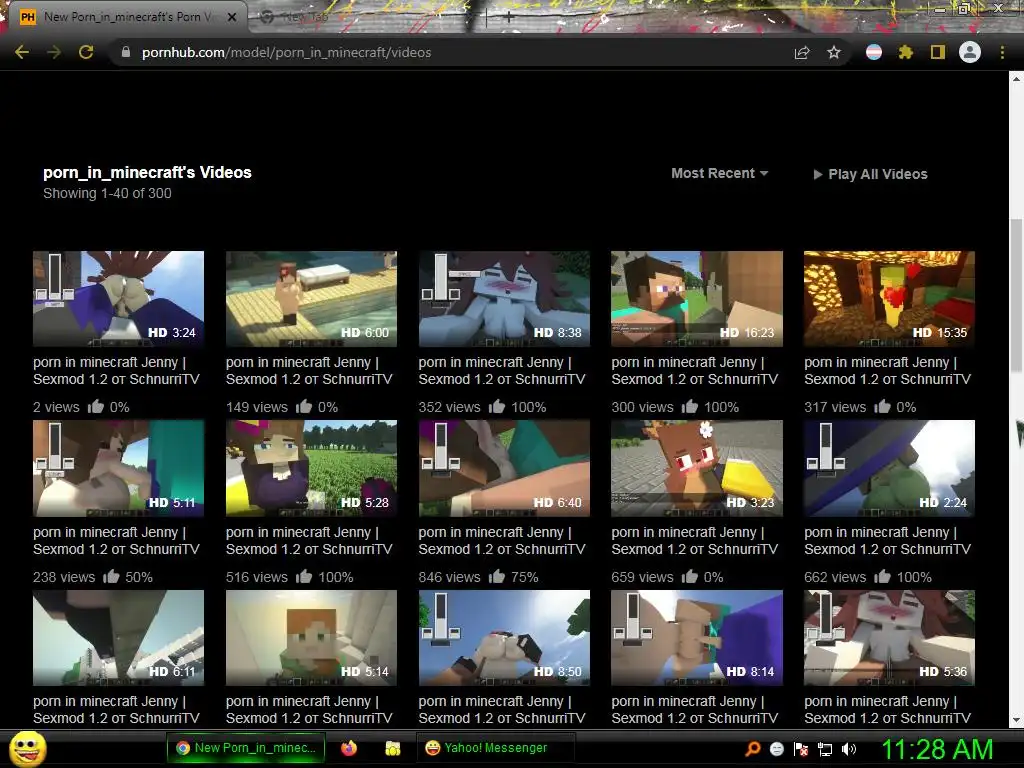Open the Chrome three-dot menu
Viewport: 1024px width, 768px height.
[1002, 52]
